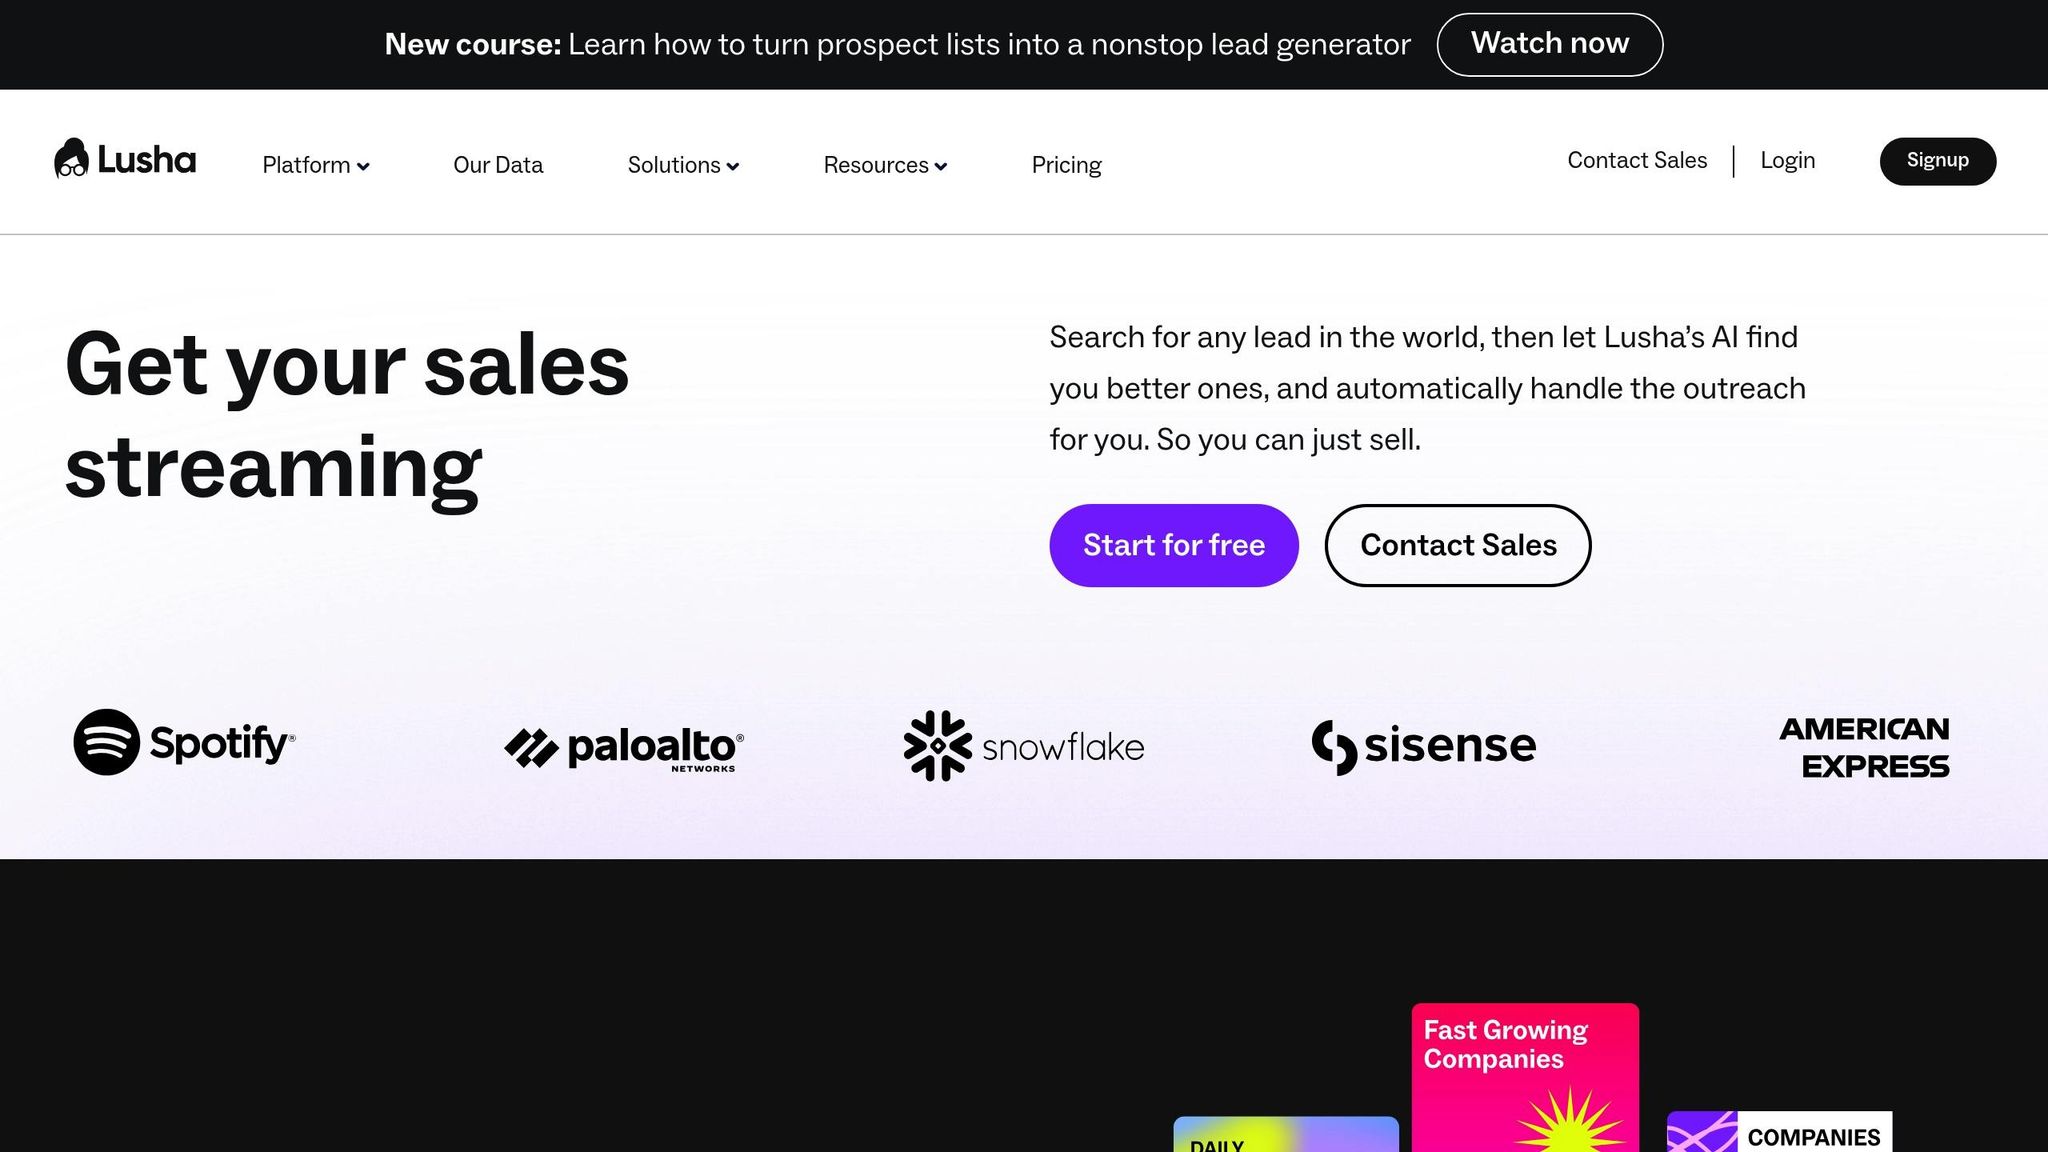Click the Watch now banner button

pos(1549,44)
